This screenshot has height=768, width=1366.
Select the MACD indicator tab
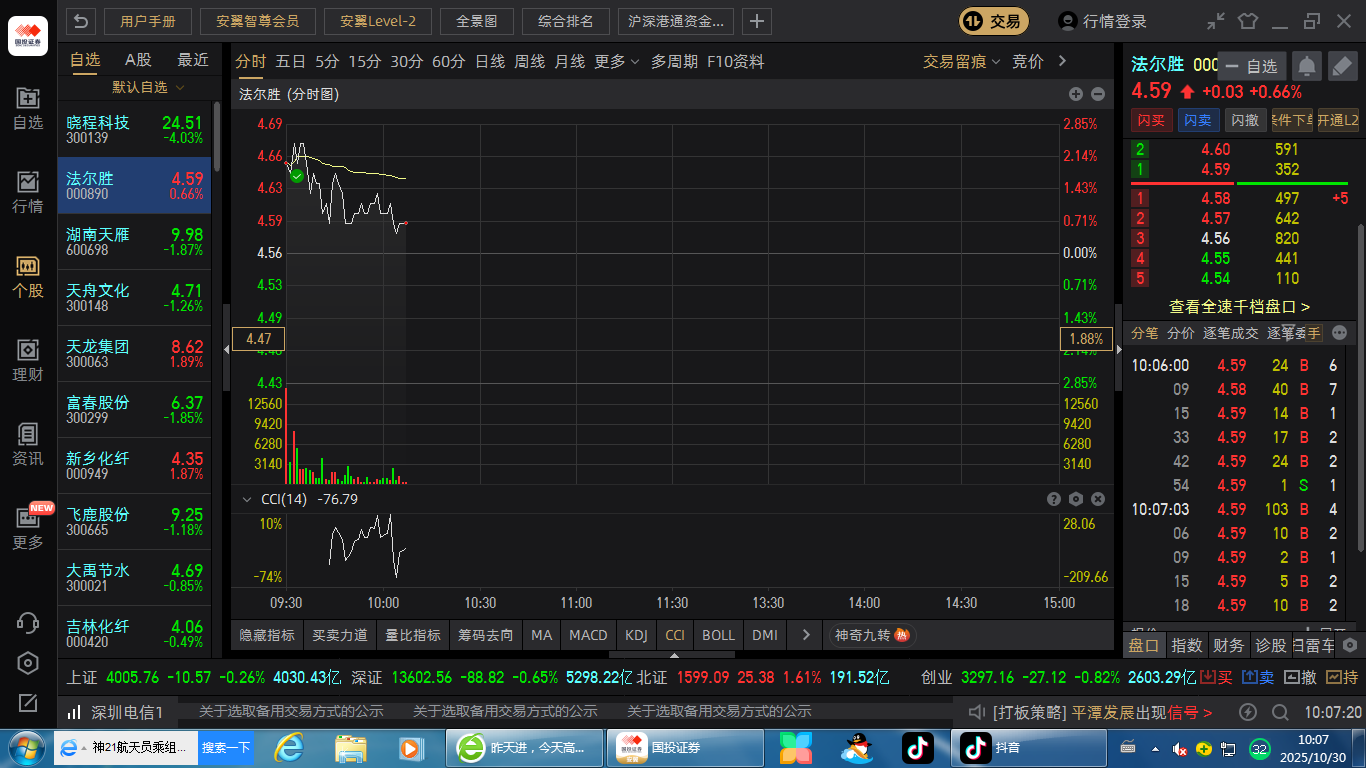588,635
